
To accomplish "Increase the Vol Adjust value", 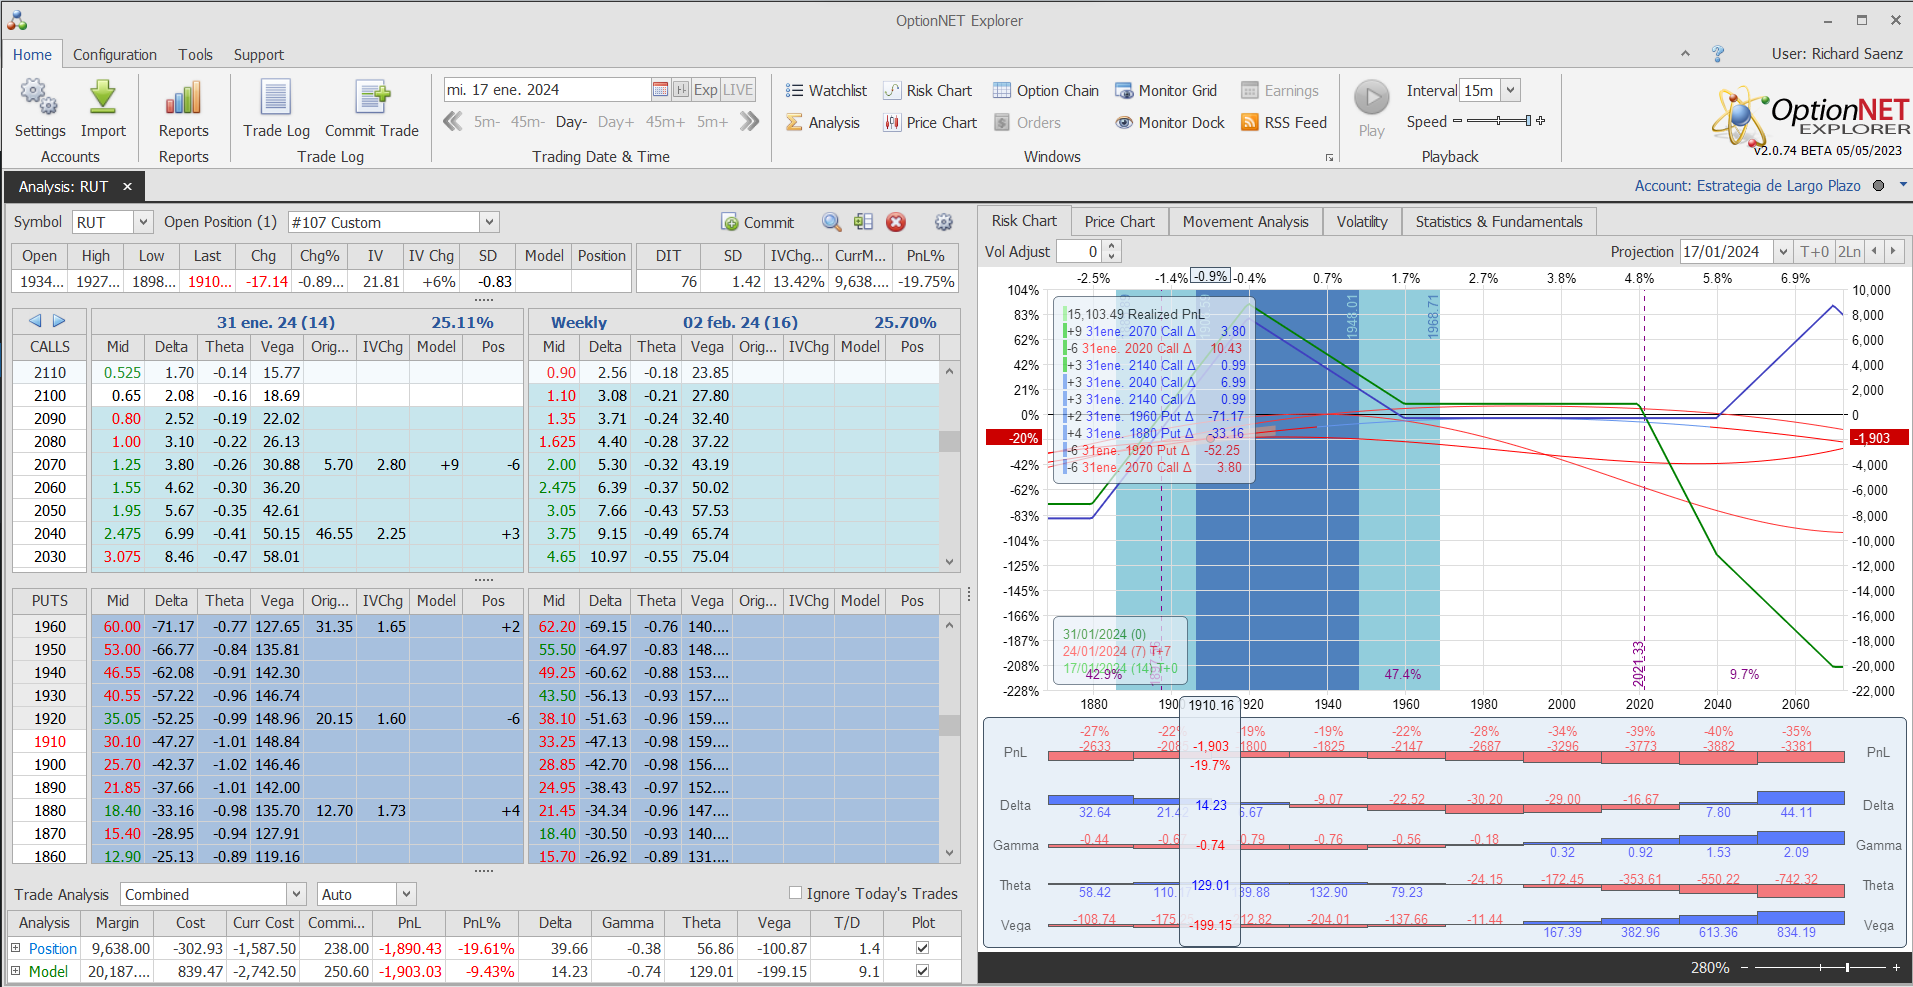I will (1112, 246).
